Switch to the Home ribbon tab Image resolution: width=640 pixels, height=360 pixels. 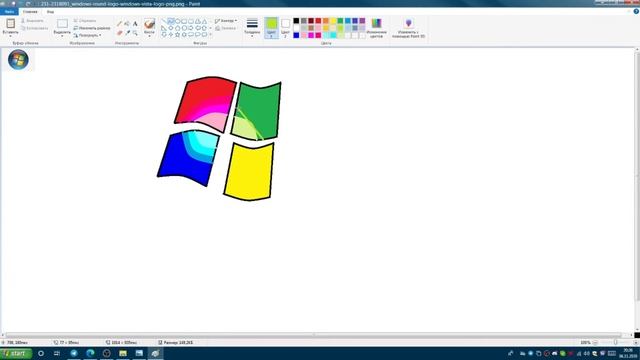(x=30, y=12)
